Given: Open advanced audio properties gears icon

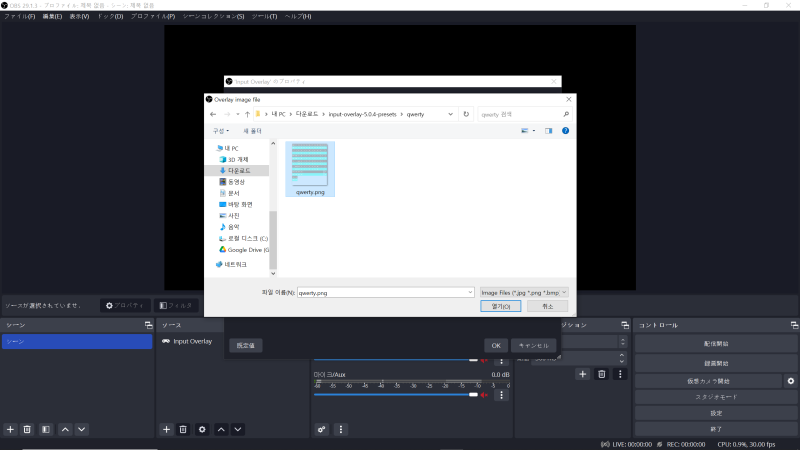Looking at the screenshot, I should pyautogui.click(x=322, y=429).
